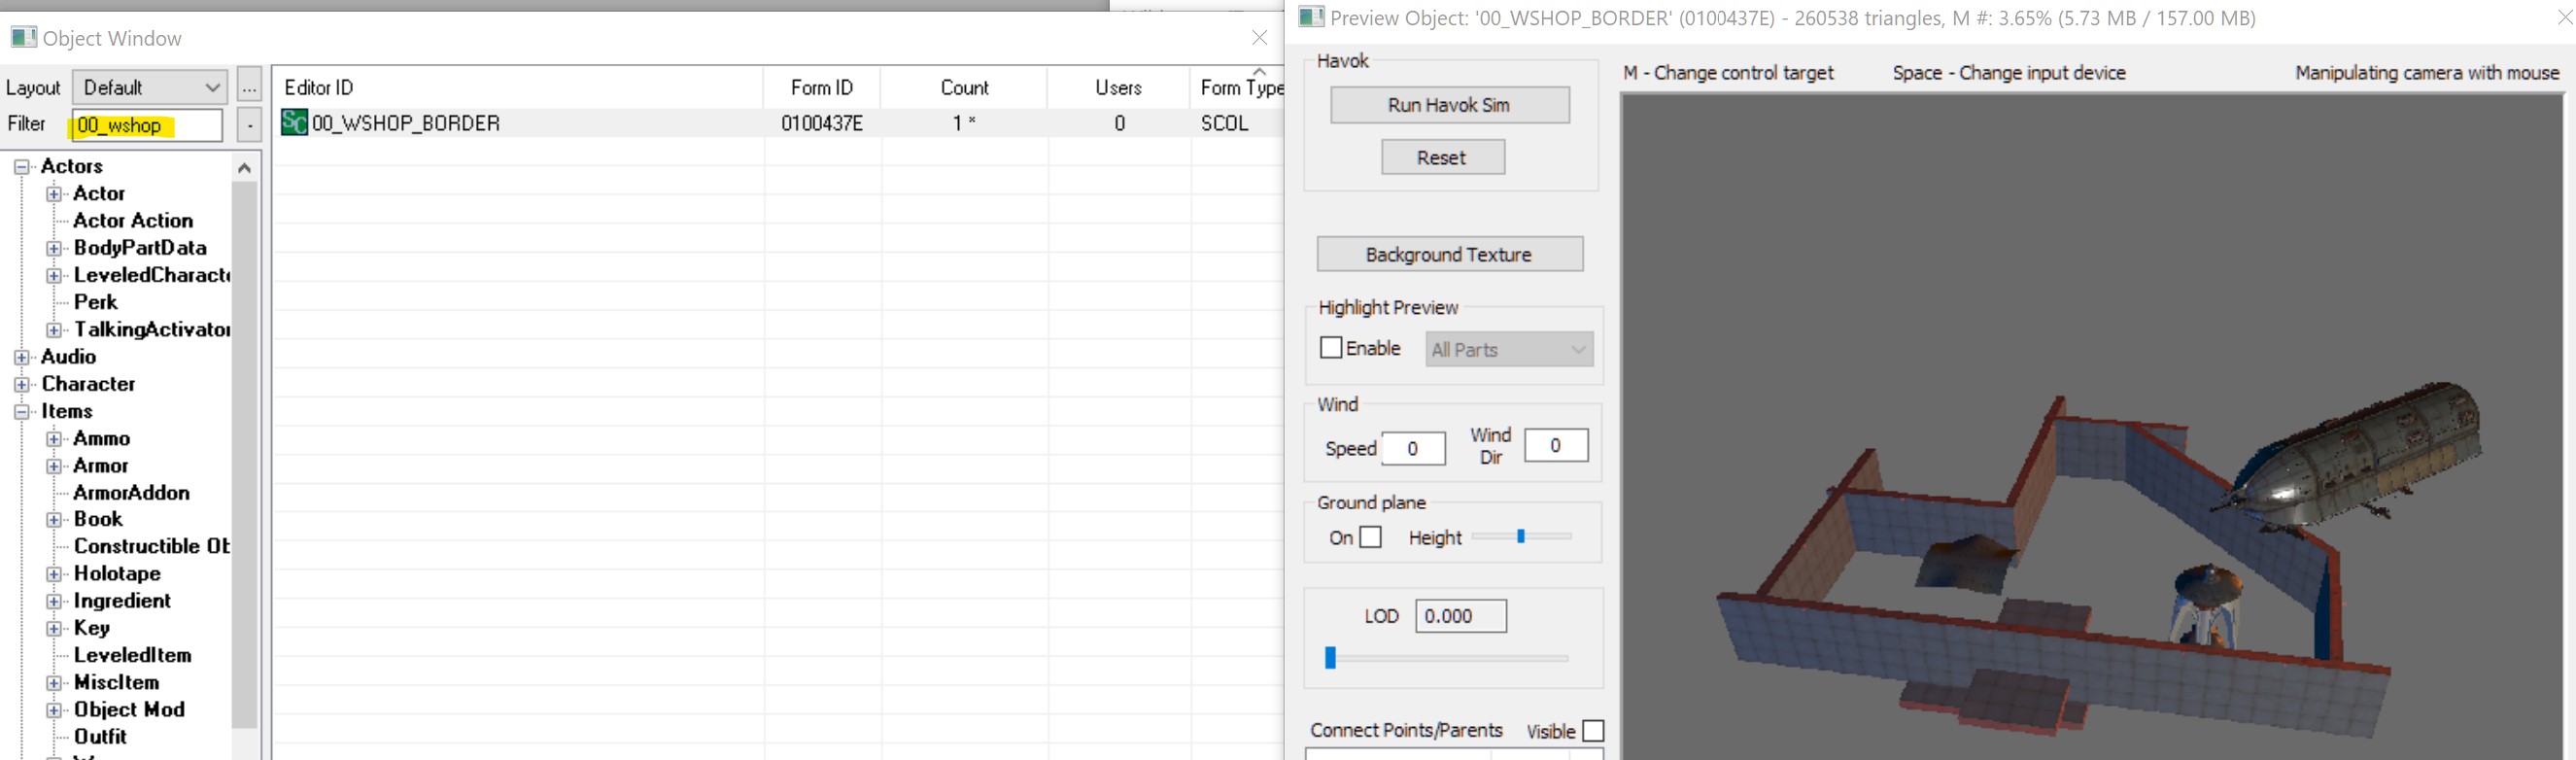Click the Filter text field
Viewport: 2576px width, 760px height.
tap(146, 125)
